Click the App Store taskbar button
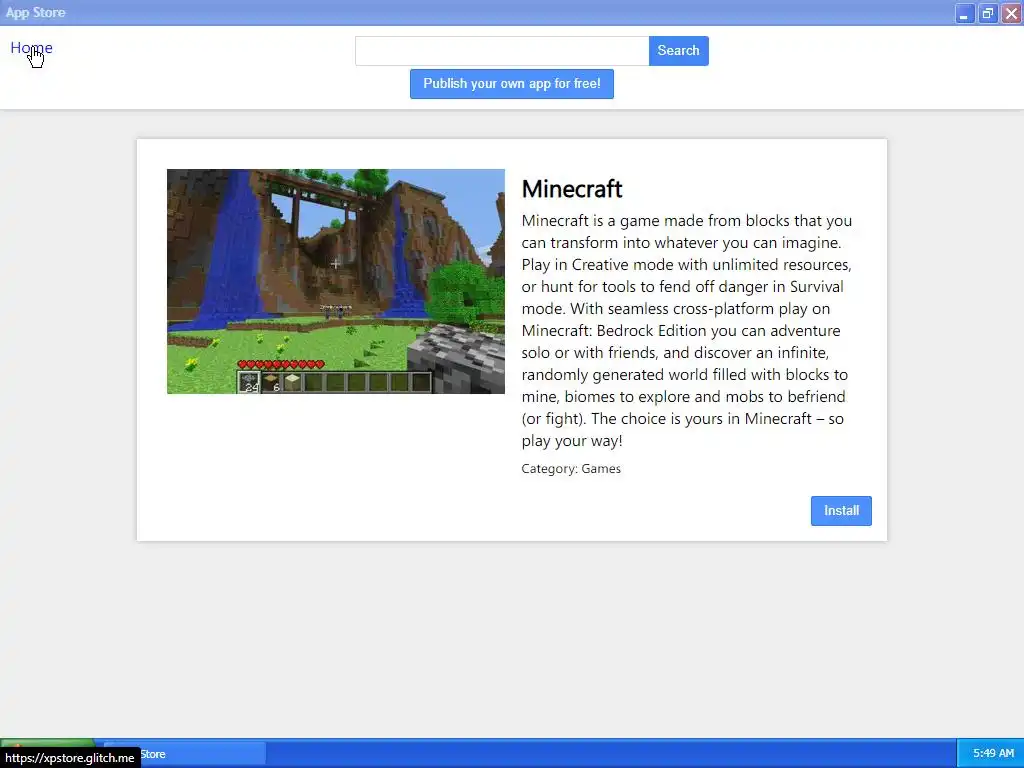1024x768 pixels. click(185, 754)
